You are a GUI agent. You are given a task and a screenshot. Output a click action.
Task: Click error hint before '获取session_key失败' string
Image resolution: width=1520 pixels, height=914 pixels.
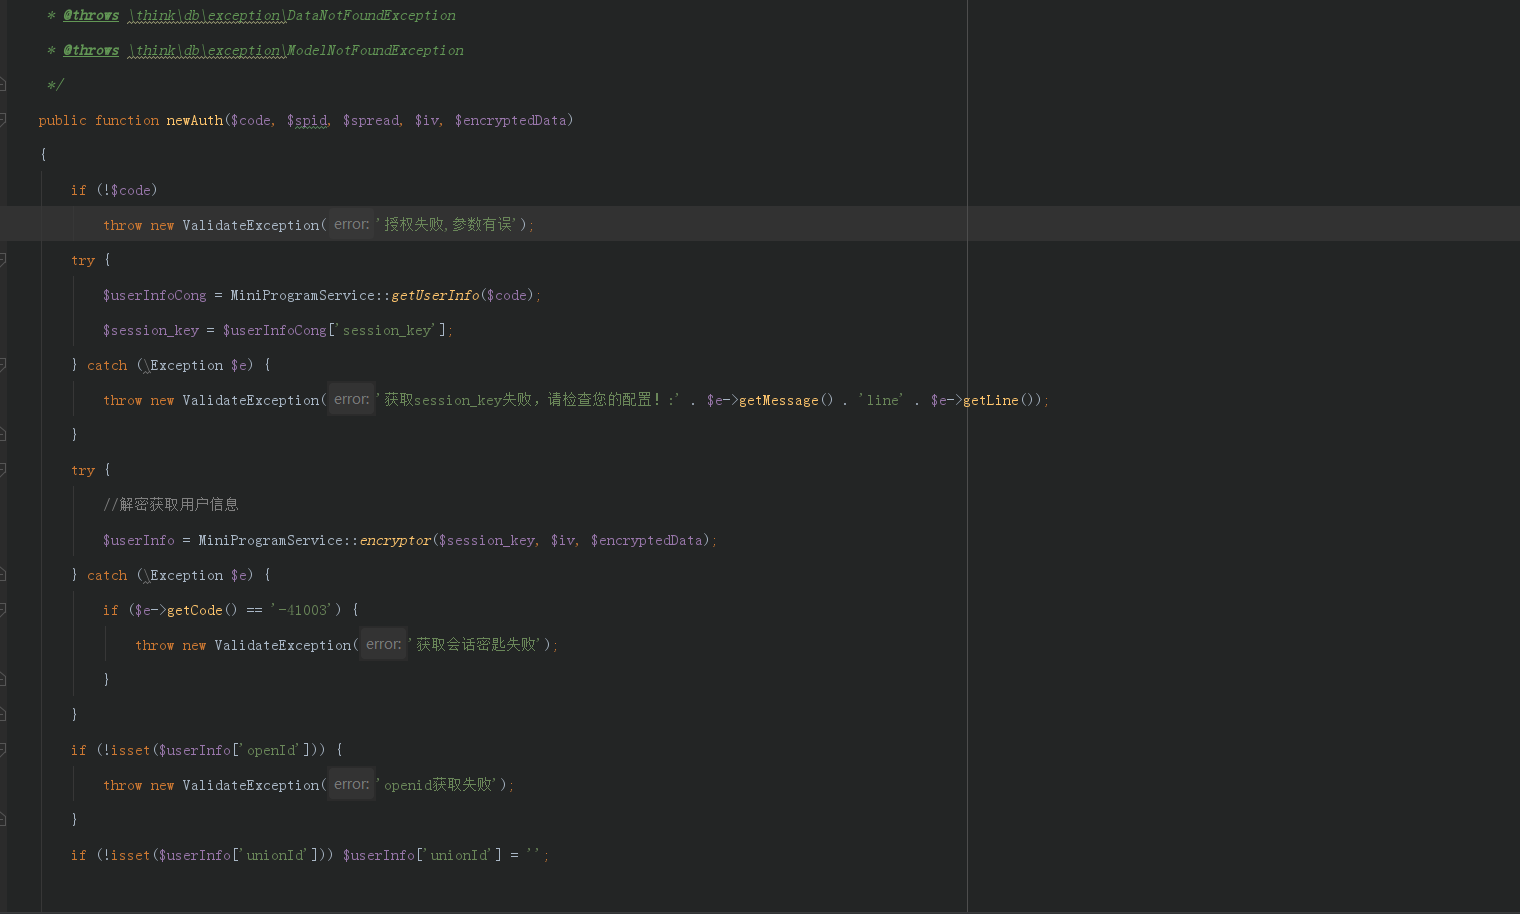click(351, 399)
